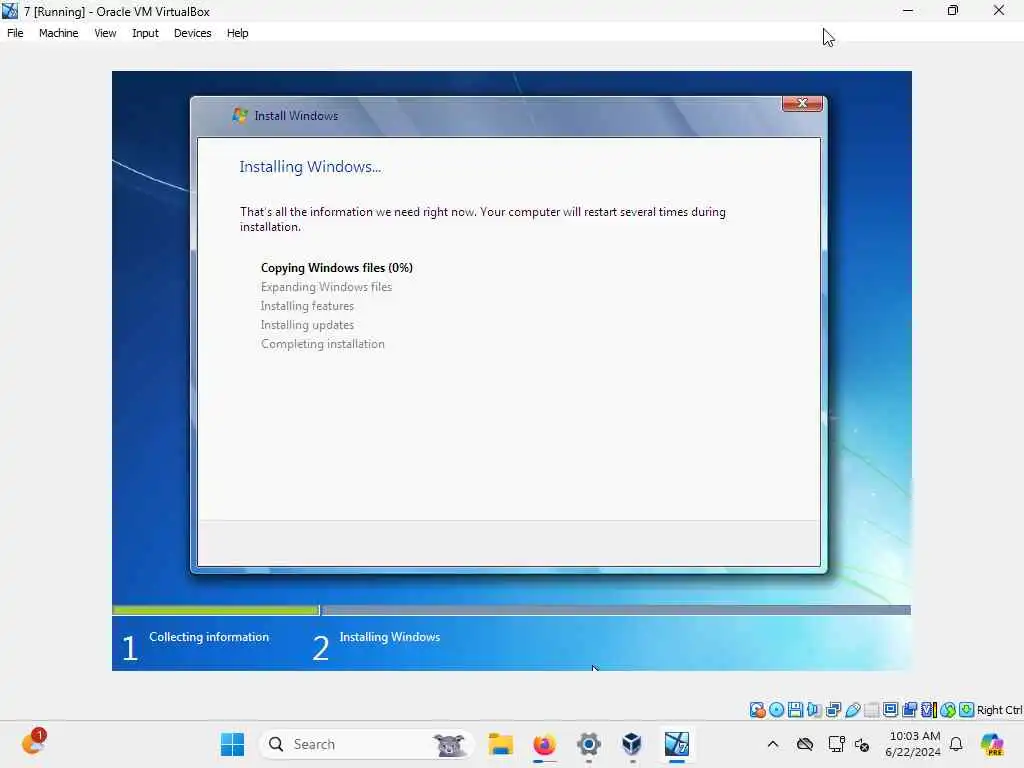Click the Windows flag icon in installer title

(x=240, y=116)
